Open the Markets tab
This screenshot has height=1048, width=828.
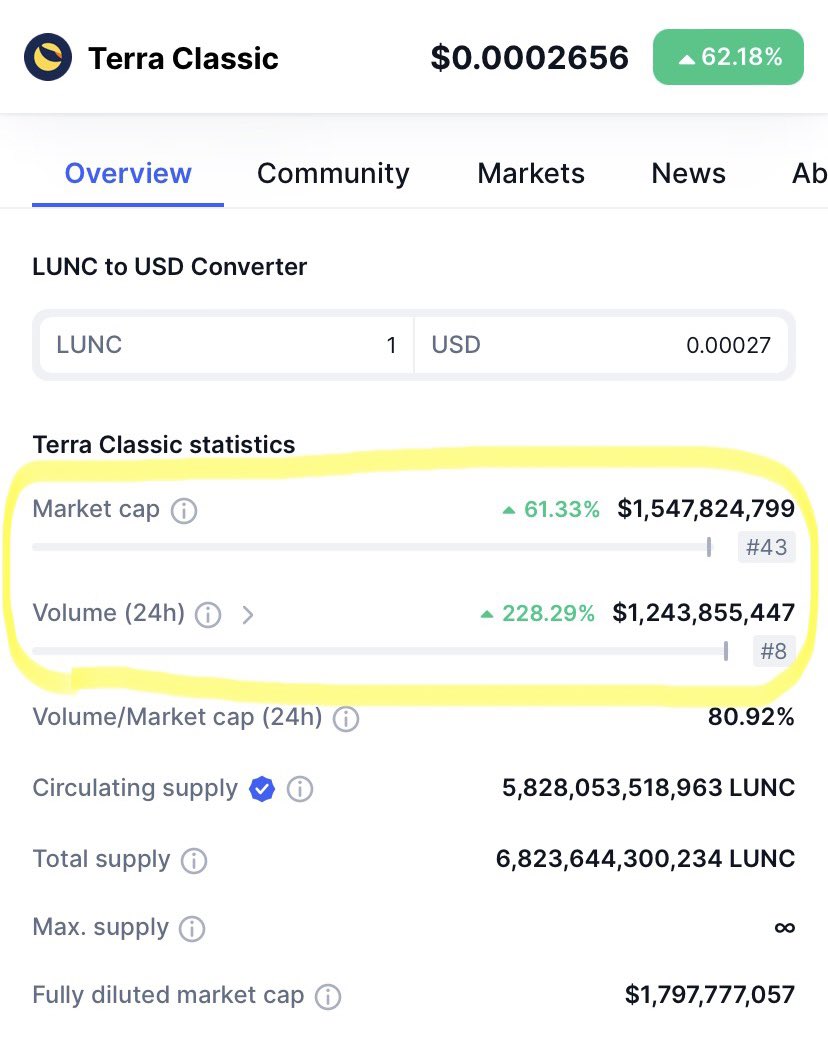(x=531, y=174)
